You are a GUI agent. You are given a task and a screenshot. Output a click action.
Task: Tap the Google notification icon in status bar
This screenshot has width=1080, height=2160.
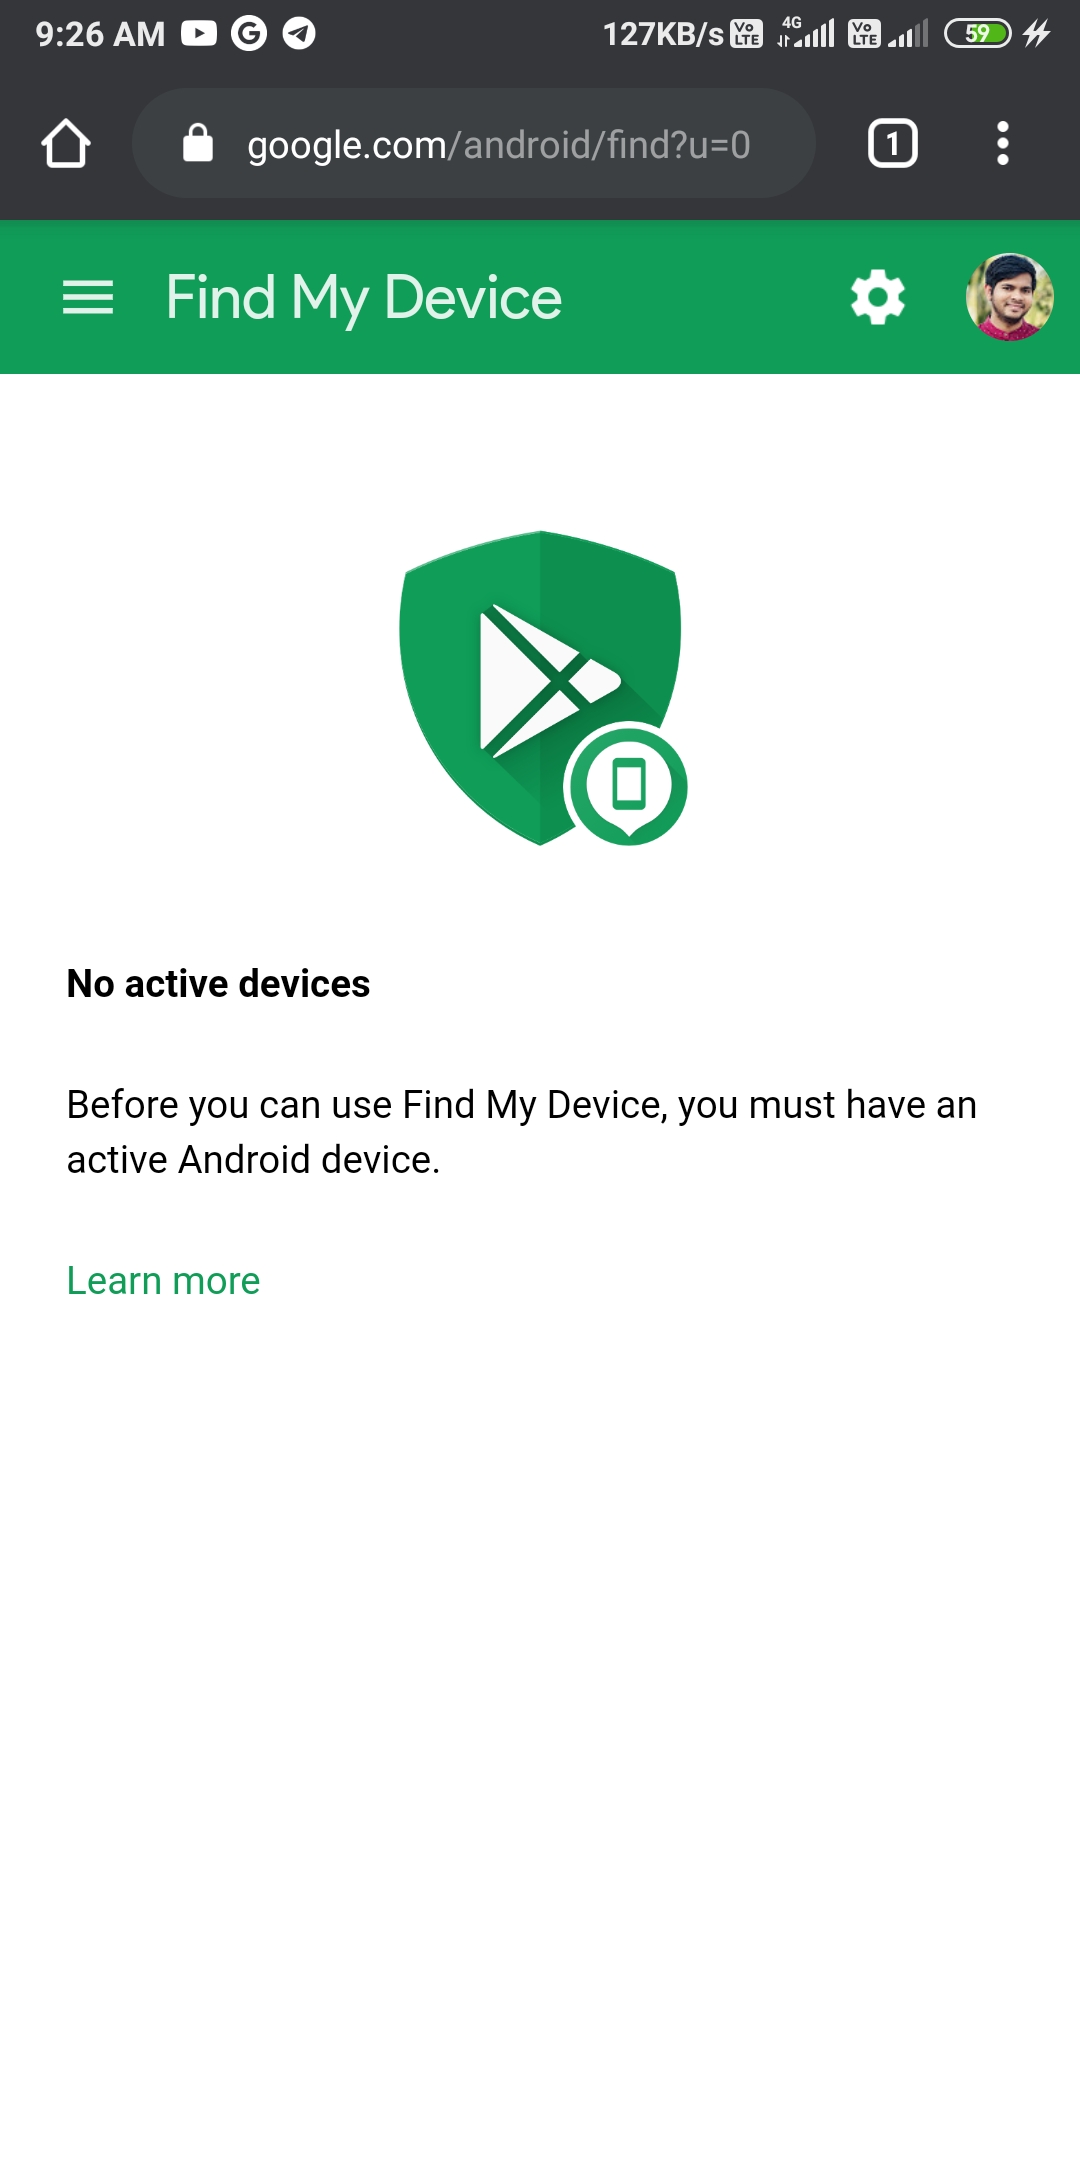click(249, 34)
